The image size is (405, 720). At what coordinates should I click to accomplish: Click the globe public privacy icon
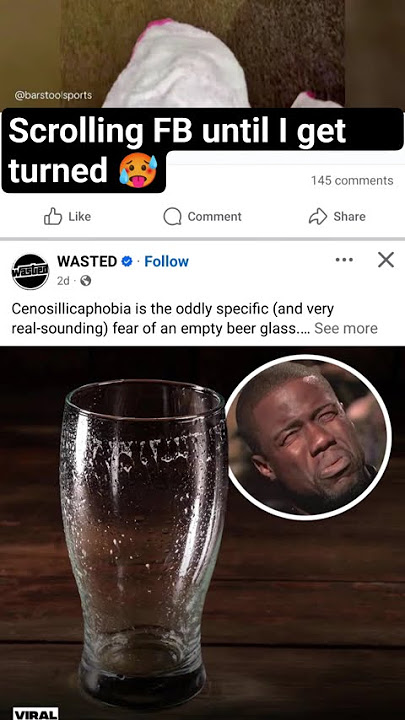[x=85, y=281]
